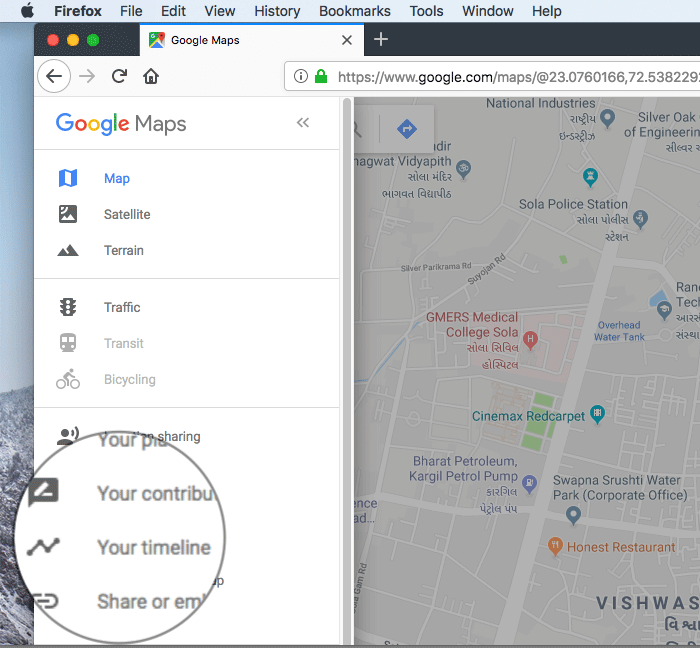Go to the browser home page
Image resolution: width=700 pixels, height=648 pixels.
pos(151,76)
